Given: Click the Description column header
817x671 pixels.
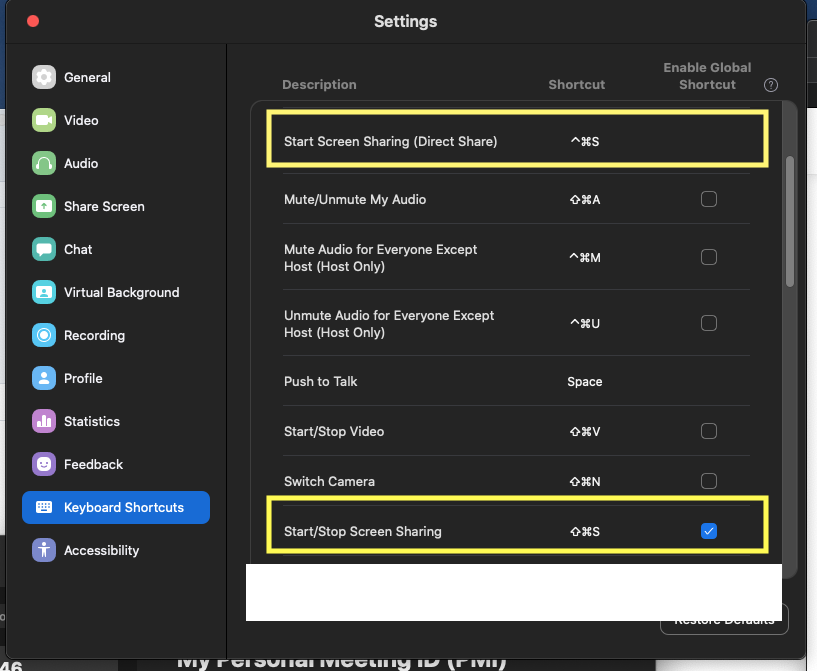Looking at the screenshot, I should click(x=319, y=84).
